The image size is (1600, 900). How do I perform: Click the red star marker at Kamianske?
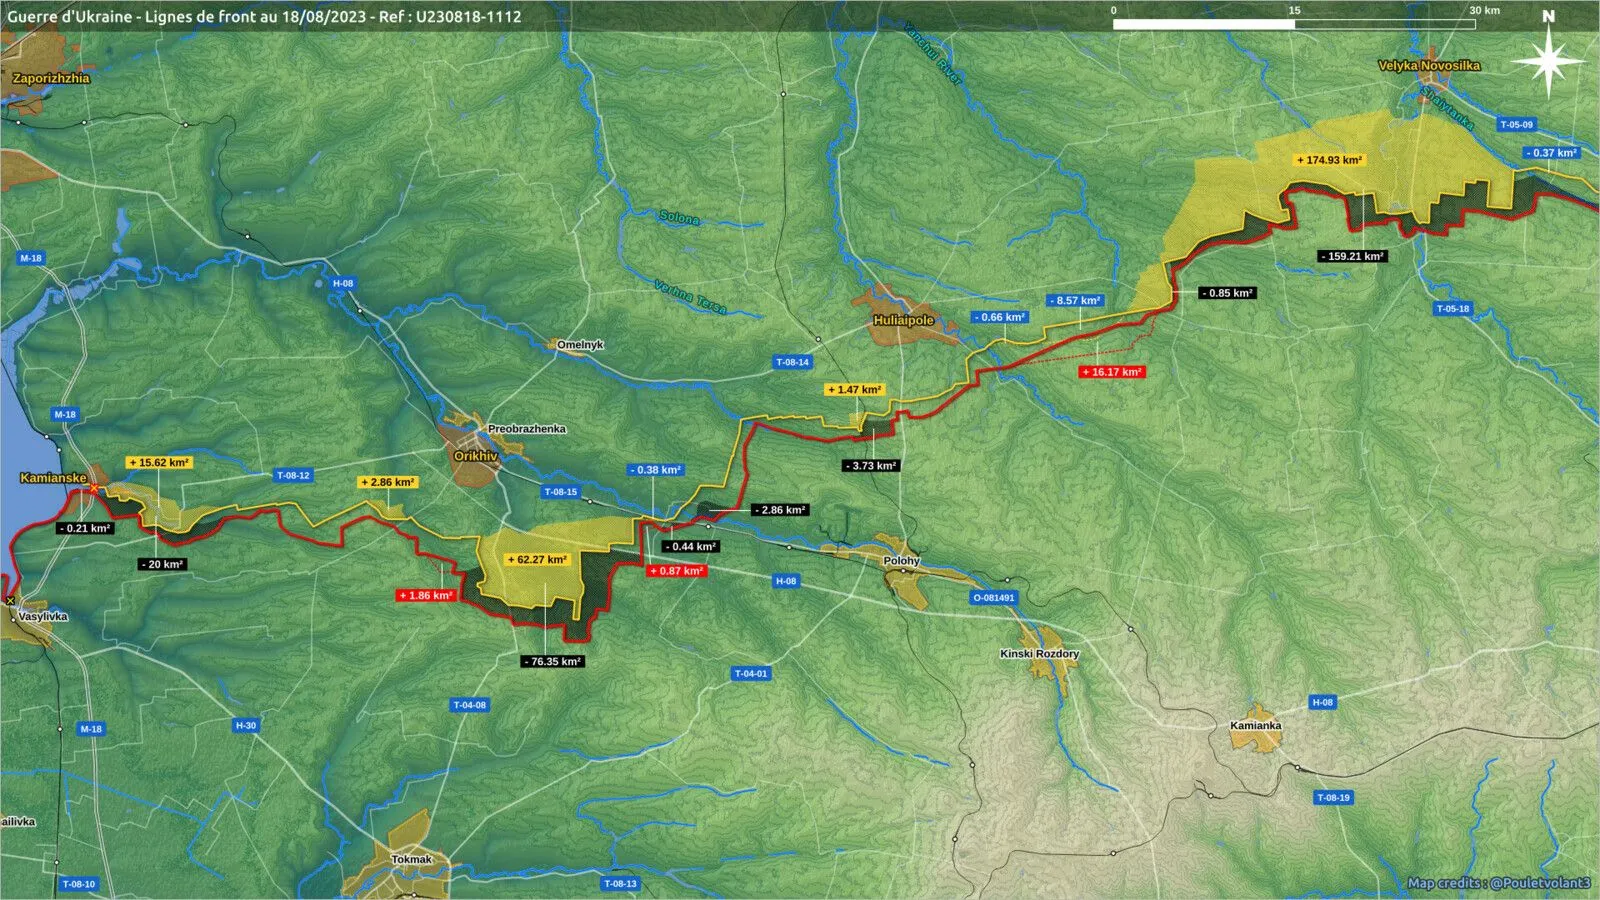point(94,488)
